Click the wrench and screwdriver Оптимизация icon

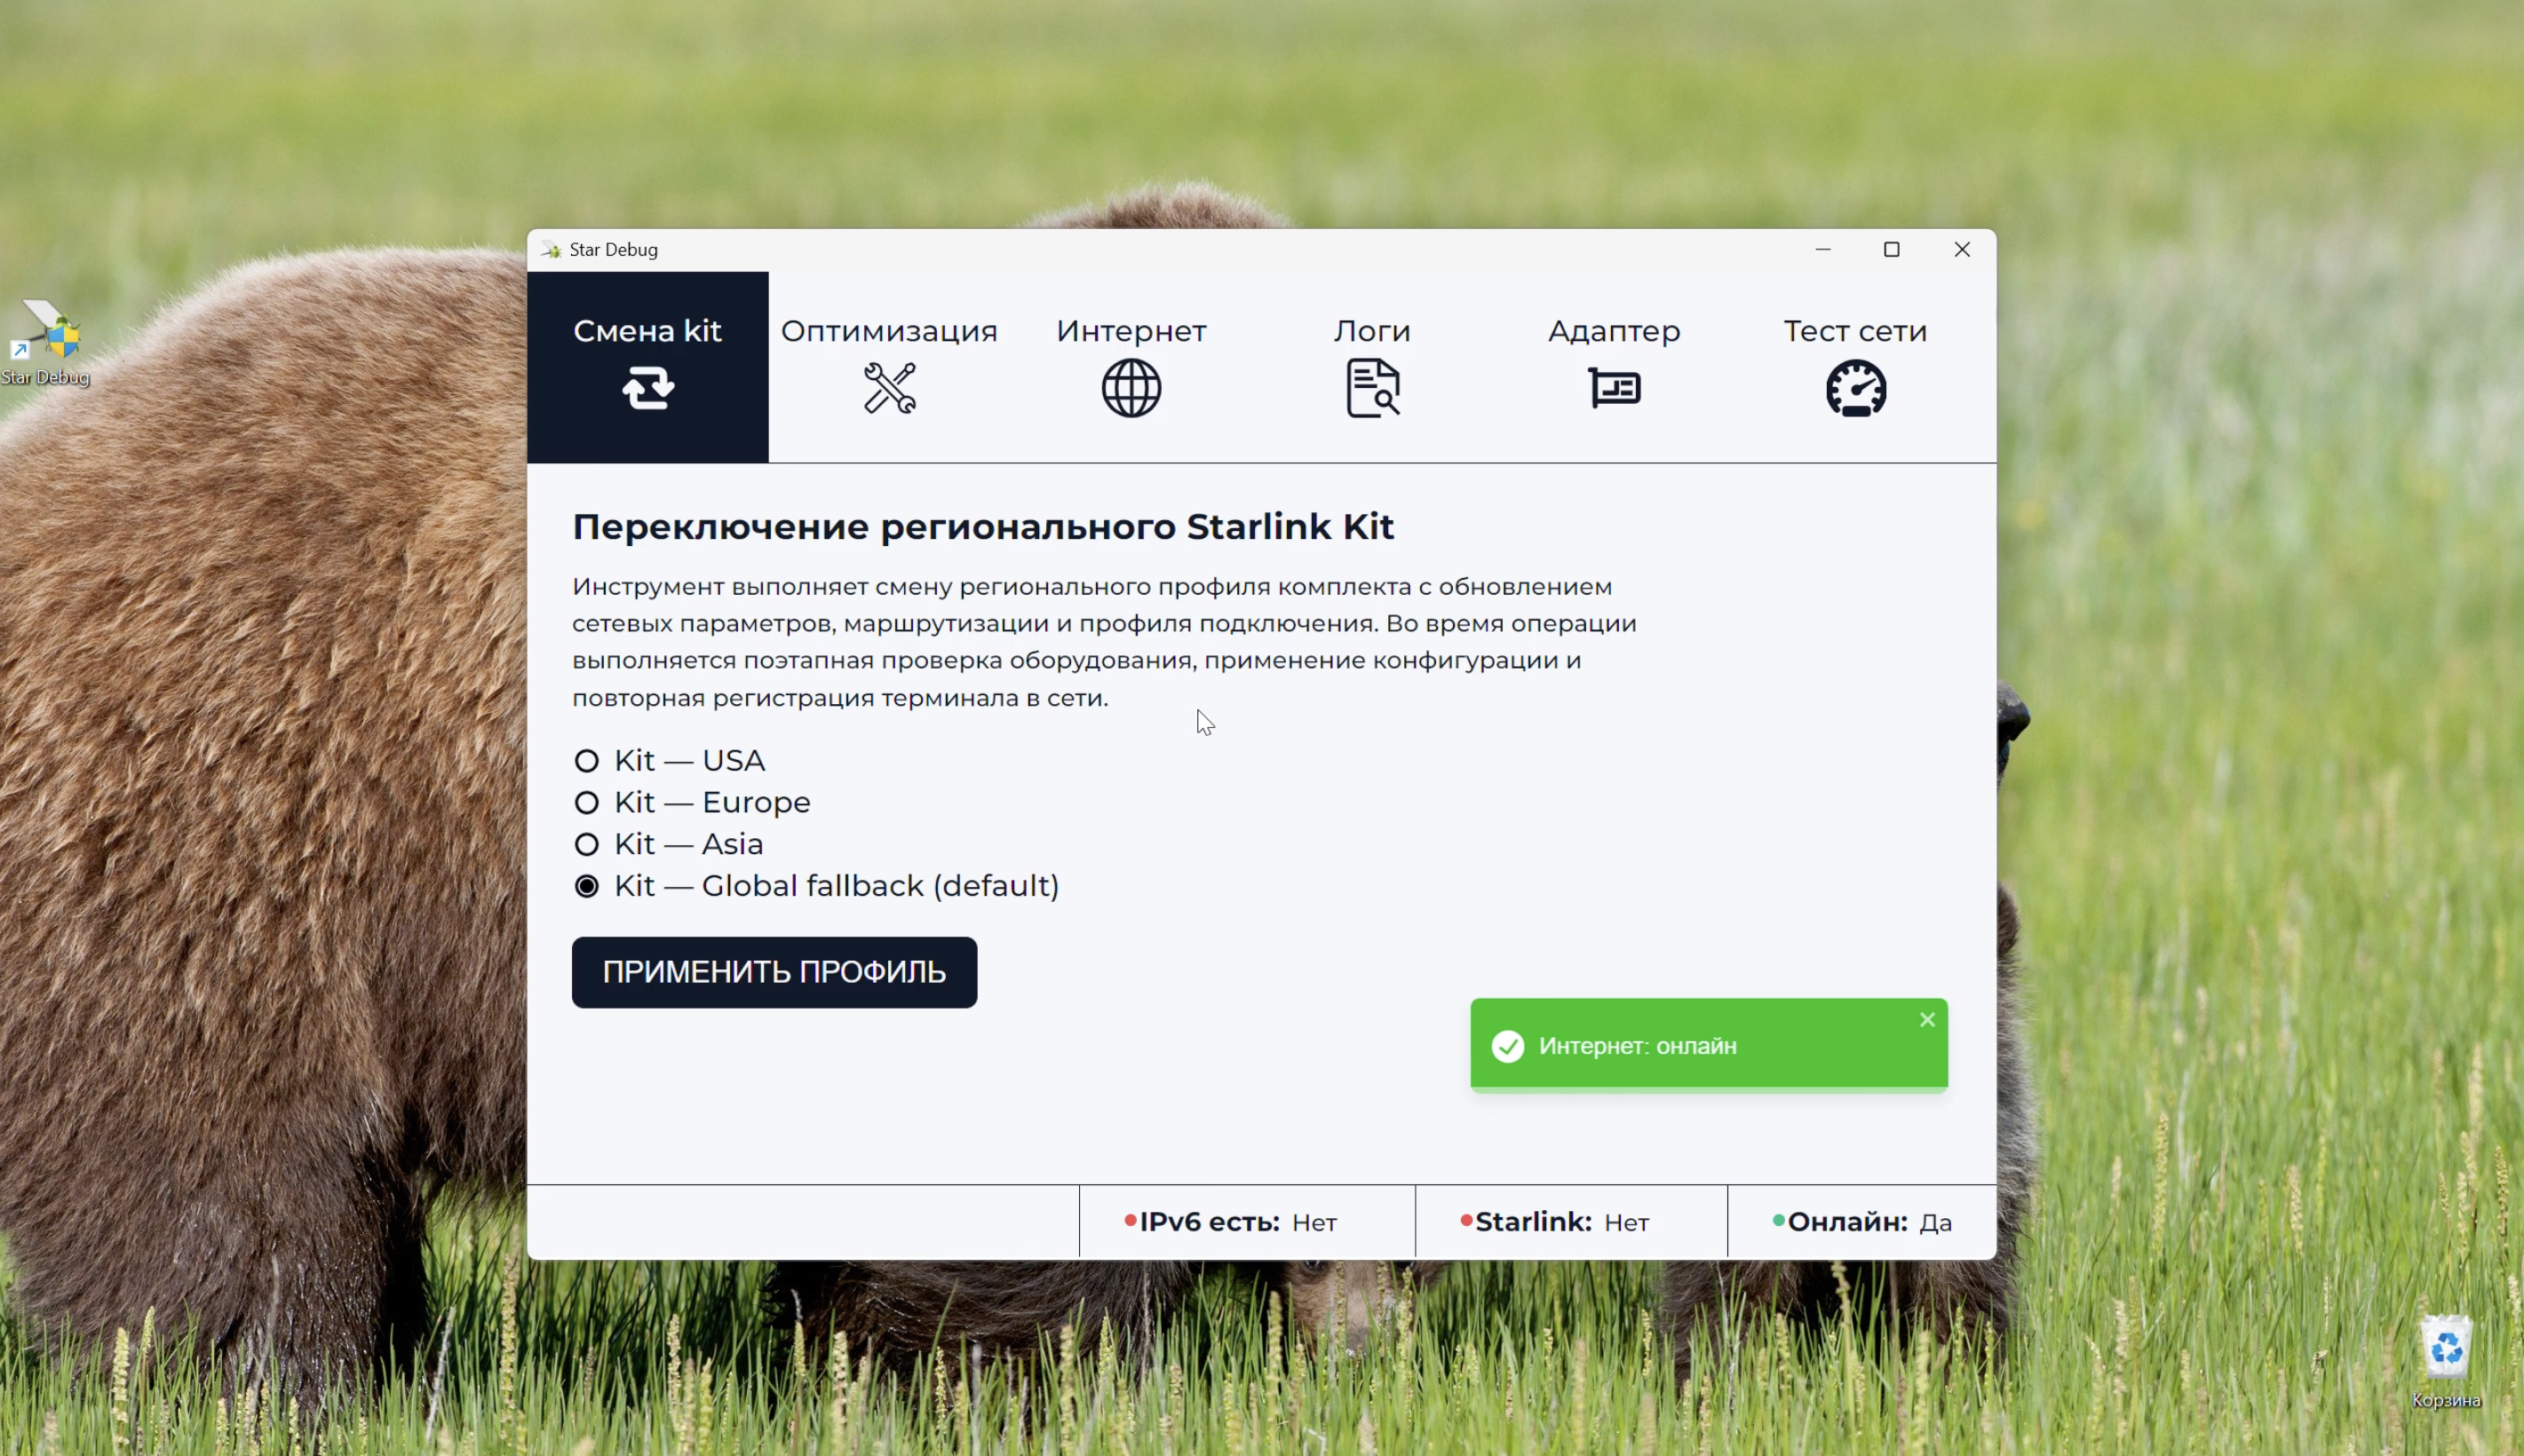889,388
